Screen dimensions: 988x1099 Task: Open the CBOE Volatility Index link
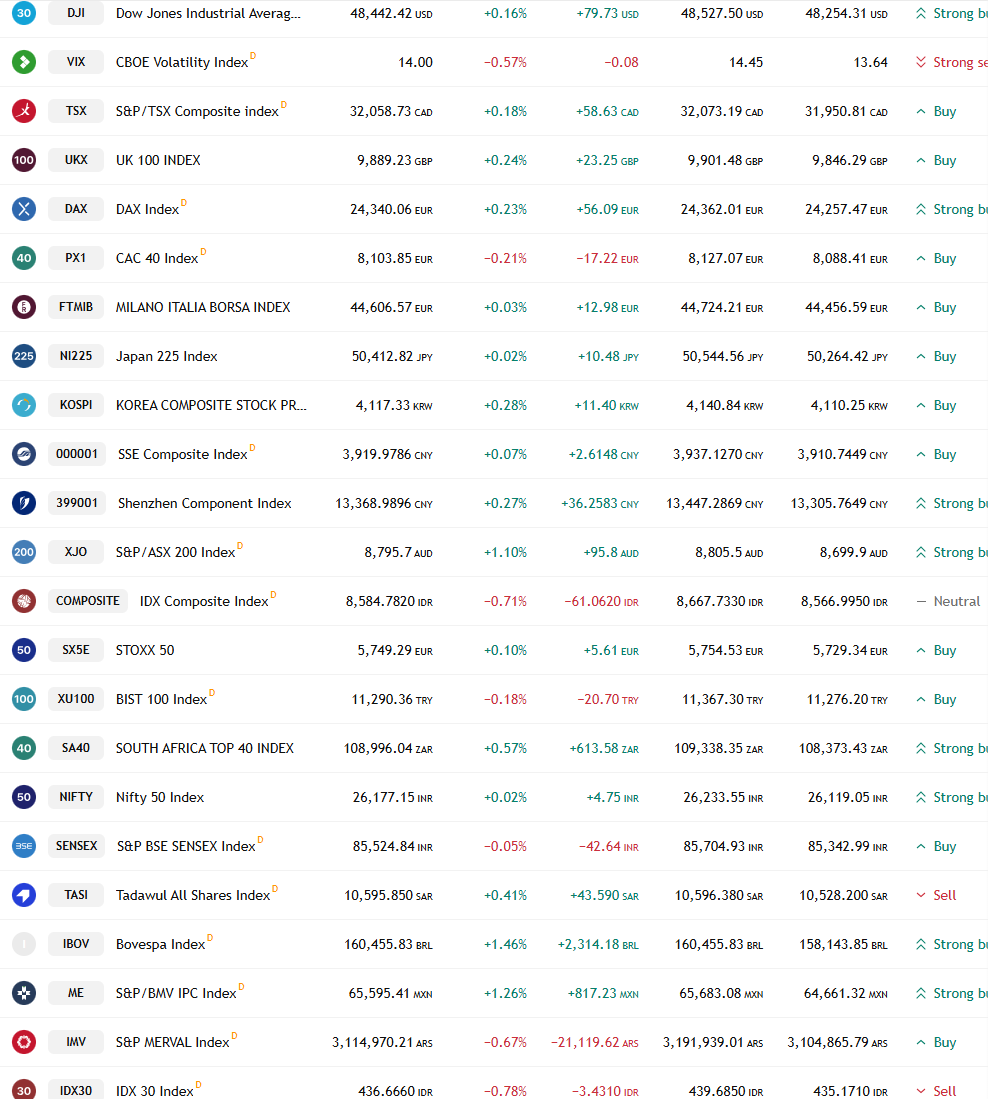click(x=181, y=62)
